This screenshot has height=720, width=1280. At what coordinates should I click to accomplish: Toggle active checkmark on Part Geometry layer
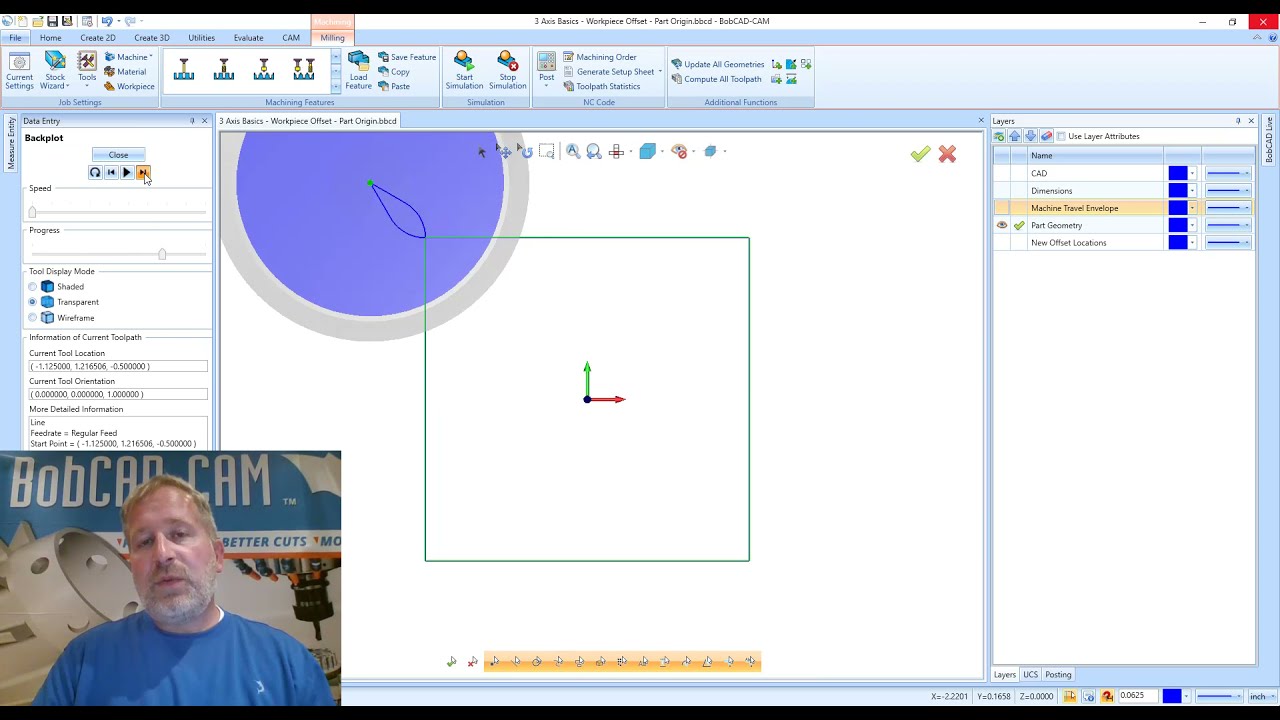pos(1019,226)
